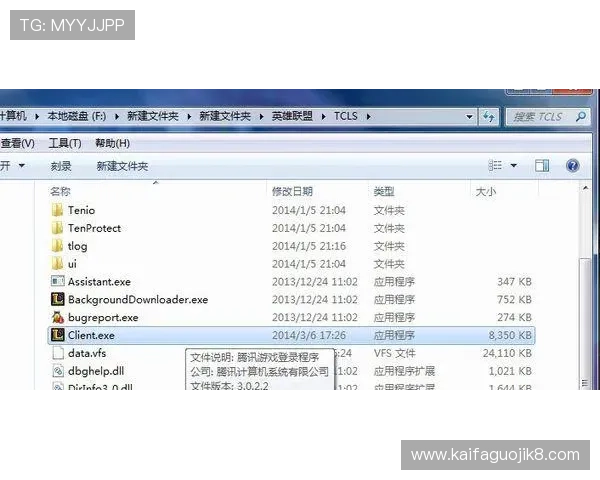600x480 pixels.
Task: Select the ui folder icon
Action: (x=57, y=264)
